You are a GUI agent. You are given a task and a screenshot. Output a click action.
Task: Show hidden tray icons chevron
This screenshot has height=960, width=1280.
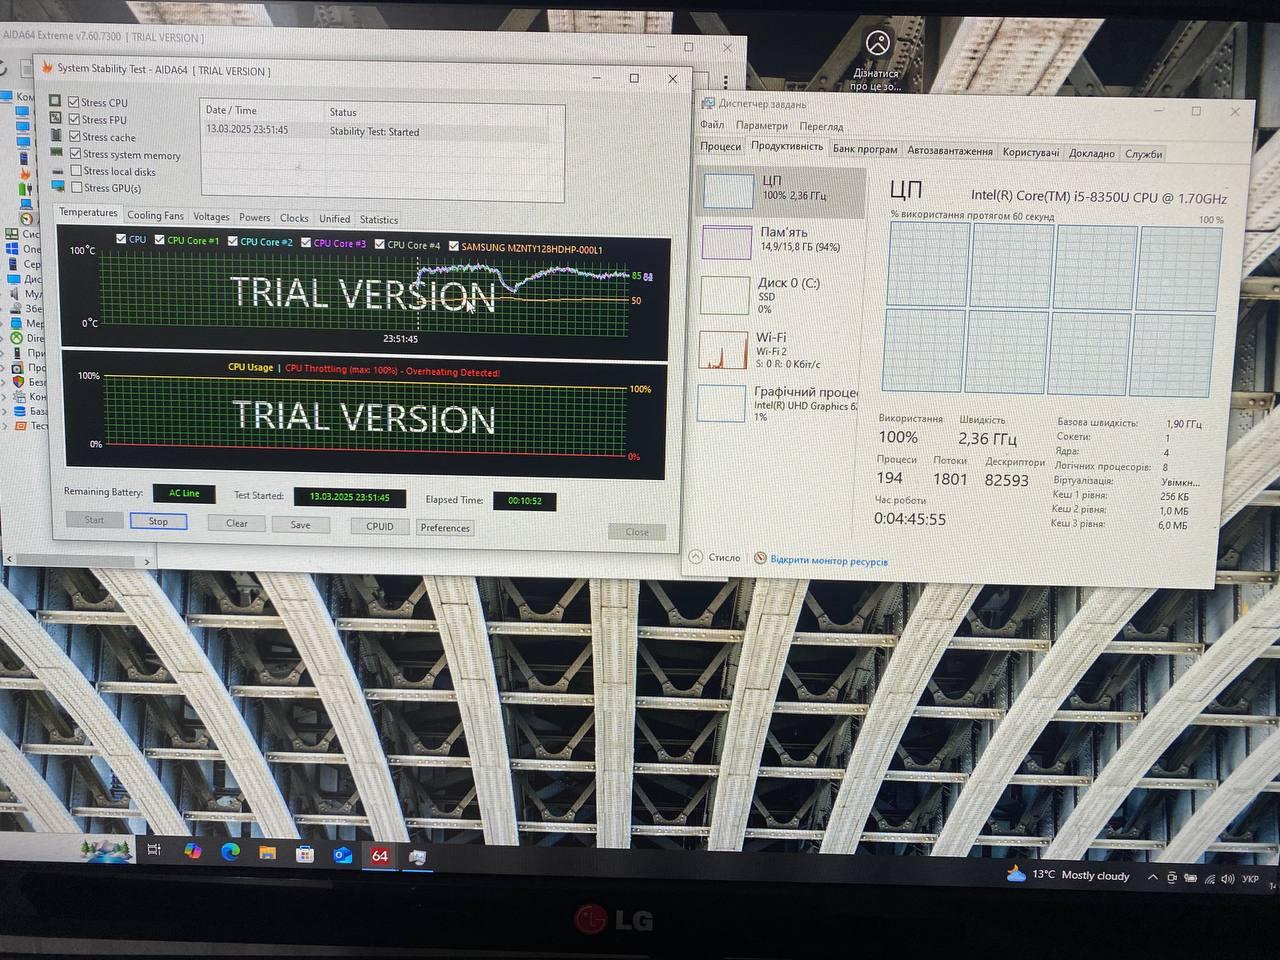[1153, 878]
